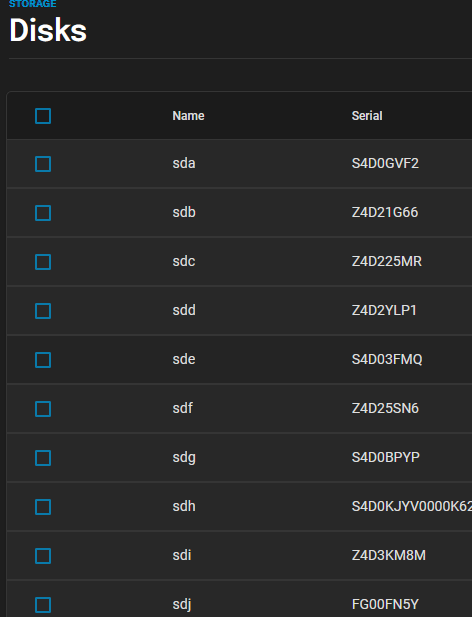472x617 pixels.
Task: Click the sdf disk name cell
Action: pos(183,408)
